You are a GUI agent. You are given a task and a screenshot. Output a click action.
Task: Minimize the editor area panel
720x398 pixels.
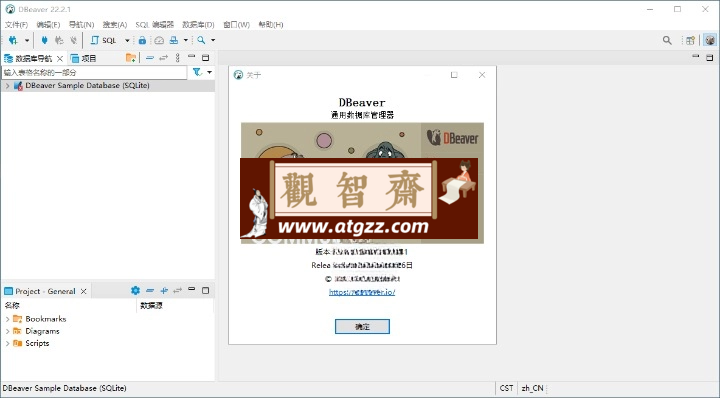(x=696, y=56)
